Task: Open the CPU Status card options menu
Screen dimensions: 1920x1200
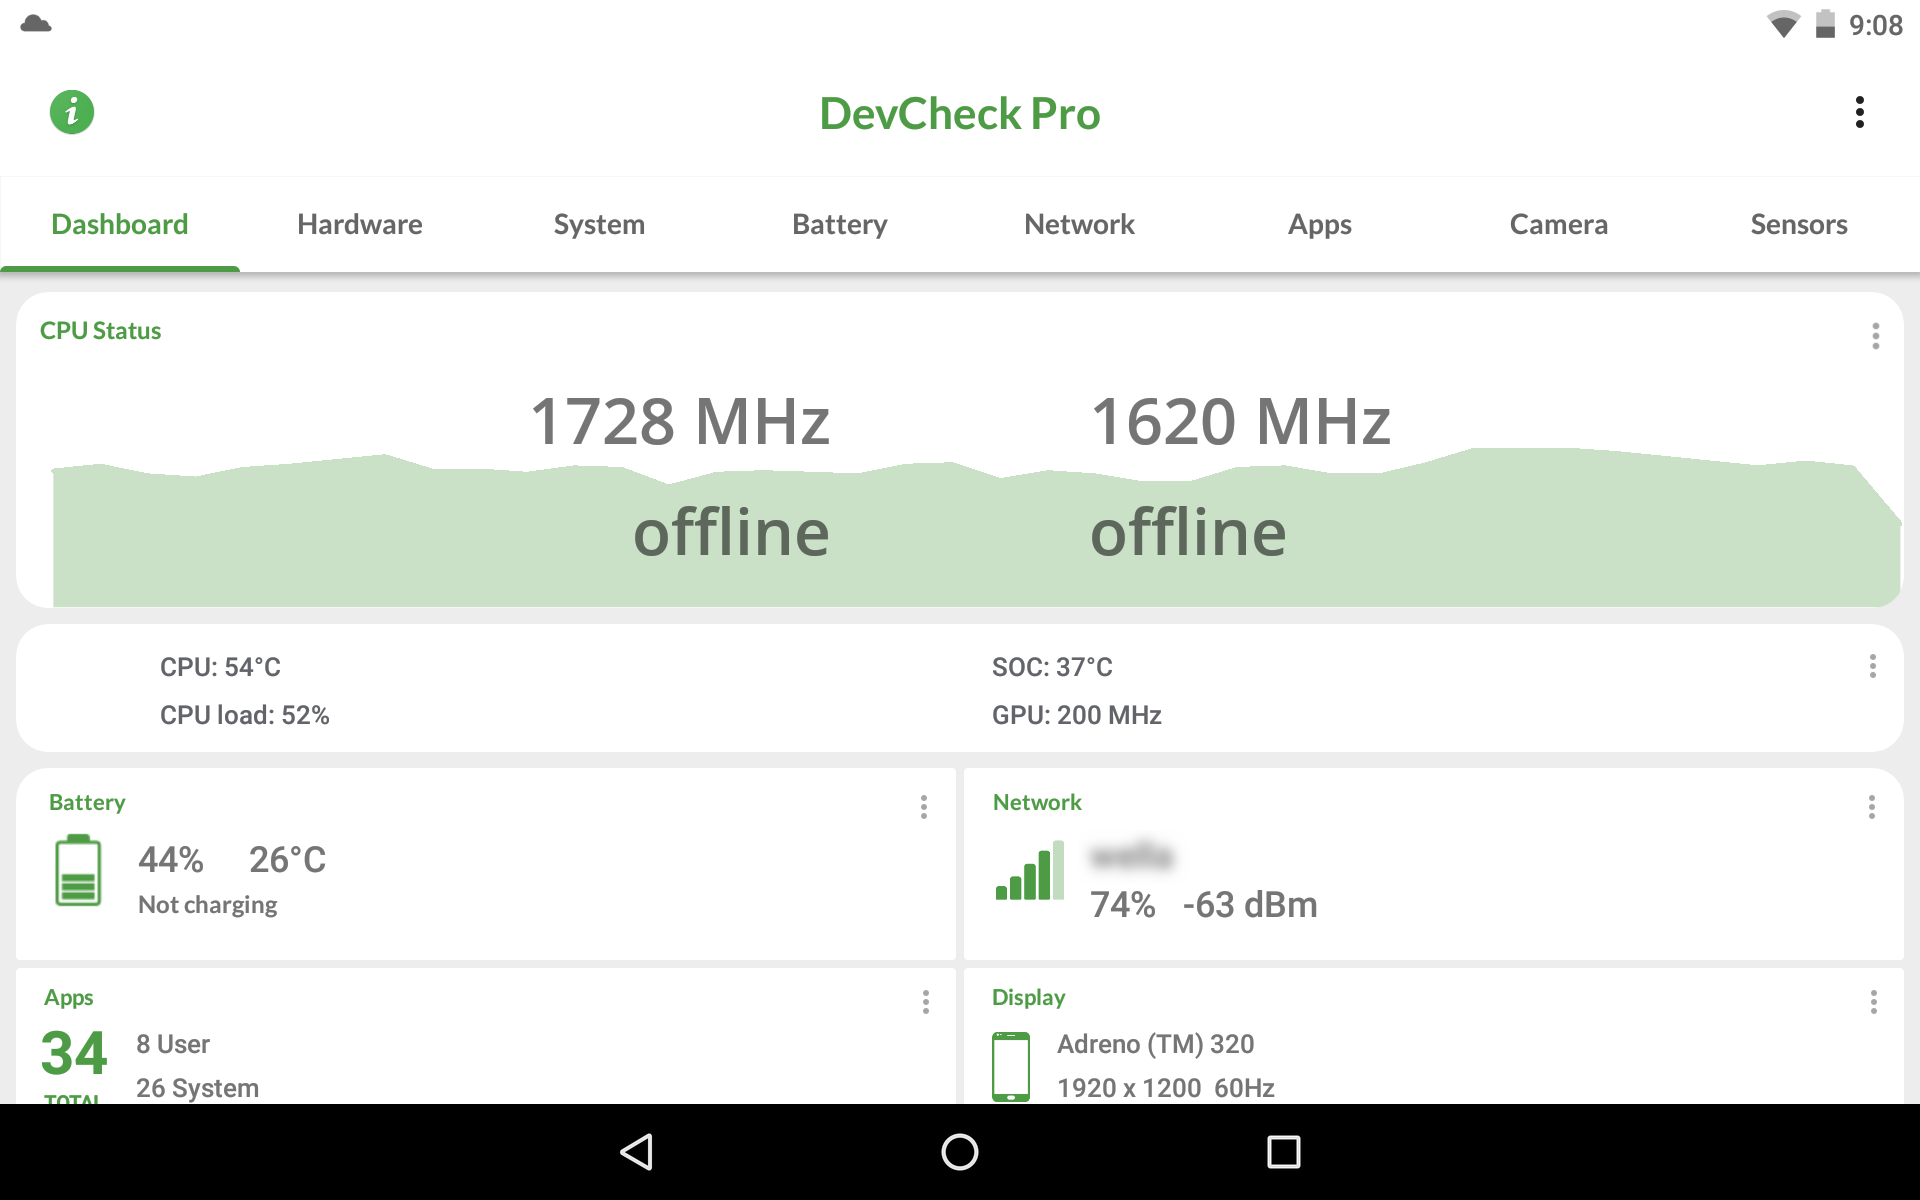Action: [x=1875, y=336]
